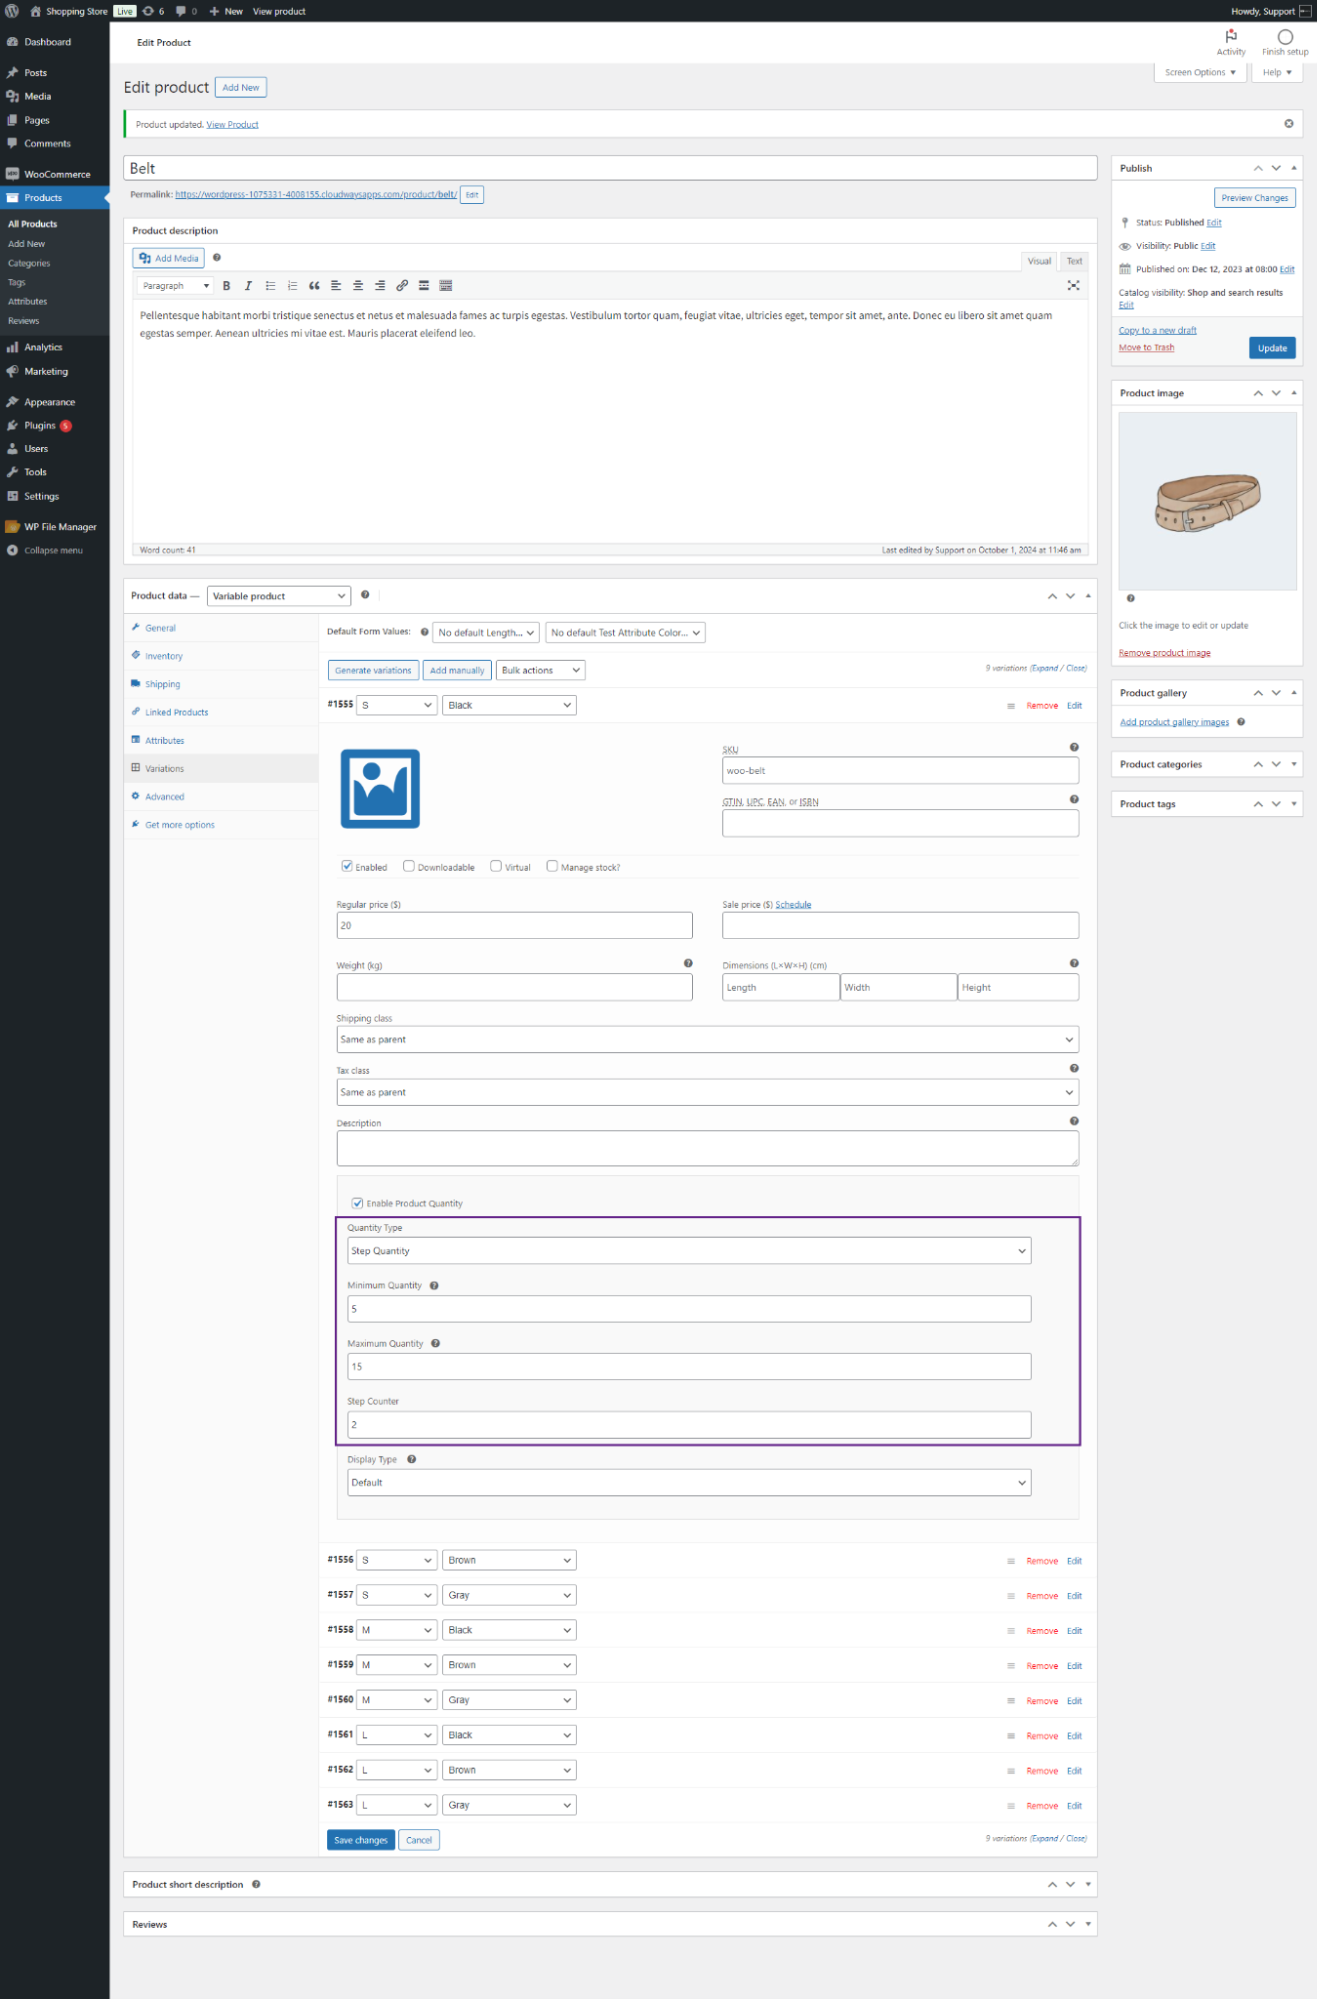Click the Regular price input field
1317x1999 pixels.
point(514,926)
